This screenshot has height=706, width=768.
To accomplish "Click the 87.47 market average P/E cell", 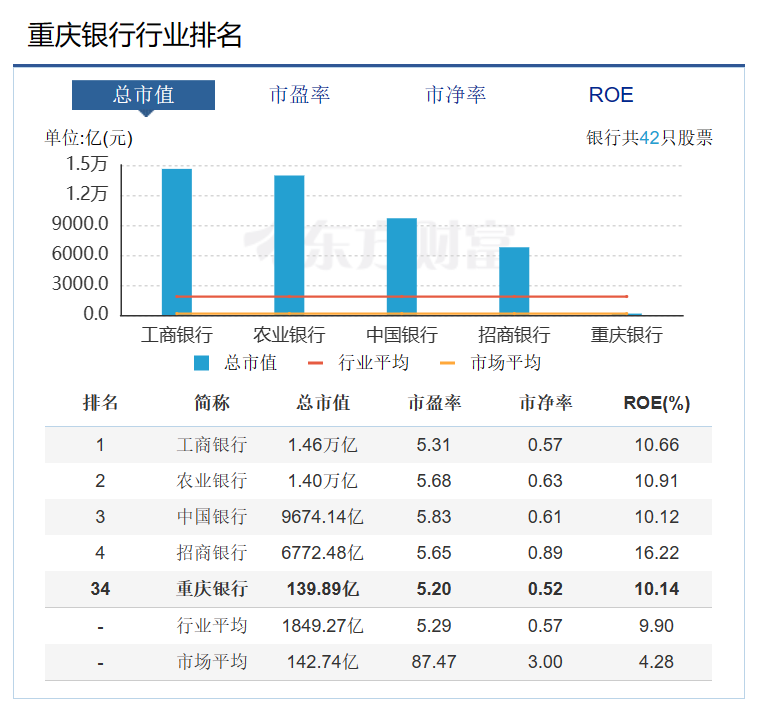I will [x=433, y=662].
